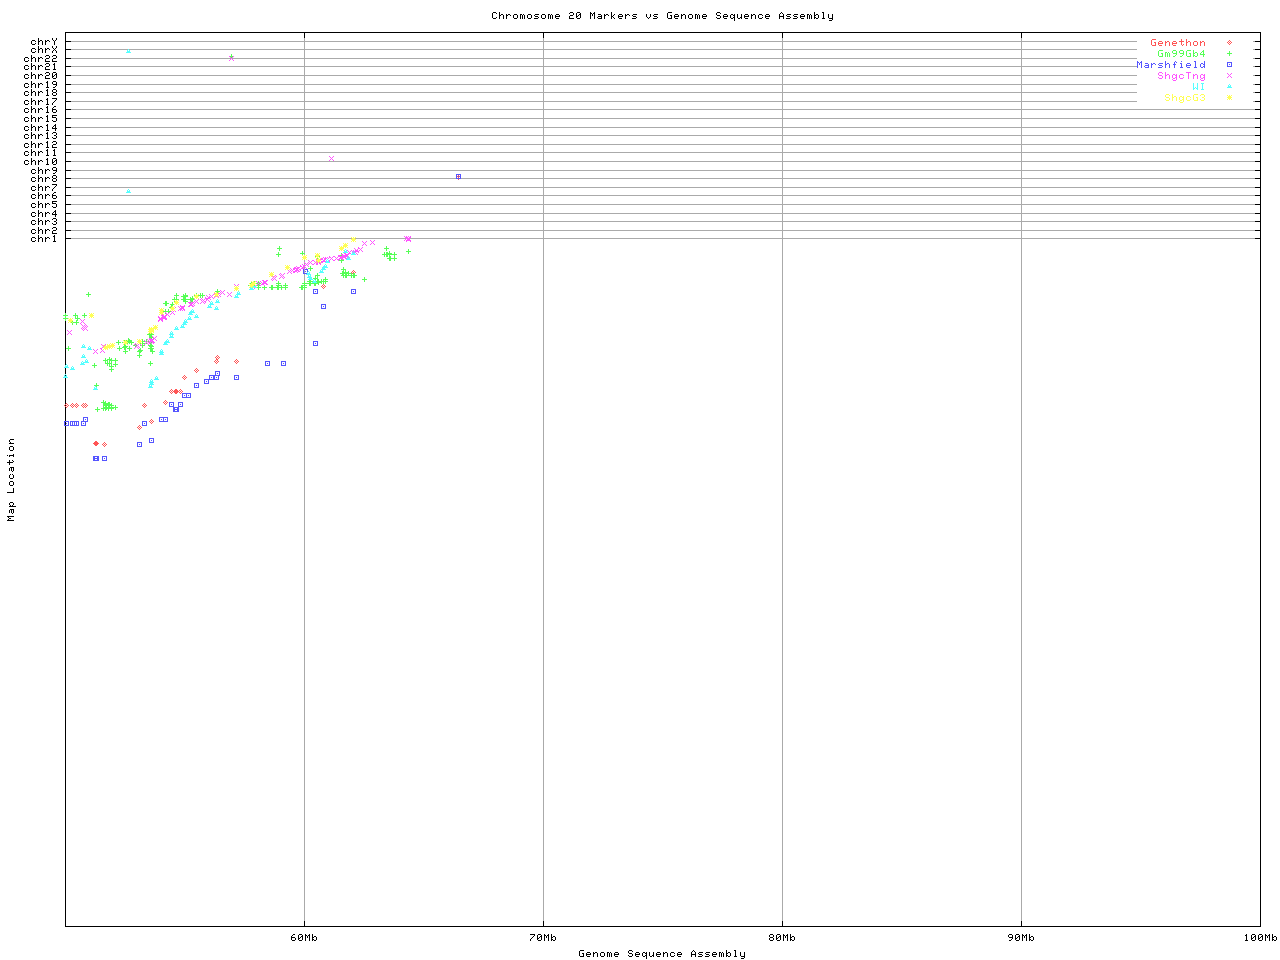Click the vertical Map Location axis title
Screen dimensions: 1280x960
(x=12, y=480)
